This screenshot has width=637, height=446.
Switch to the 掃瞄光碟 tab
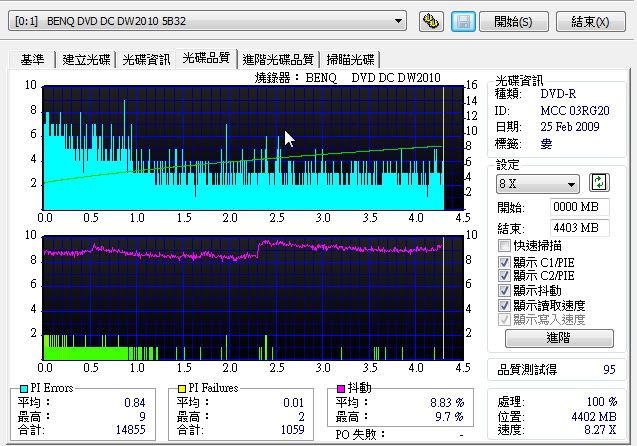tap(350, 60)
